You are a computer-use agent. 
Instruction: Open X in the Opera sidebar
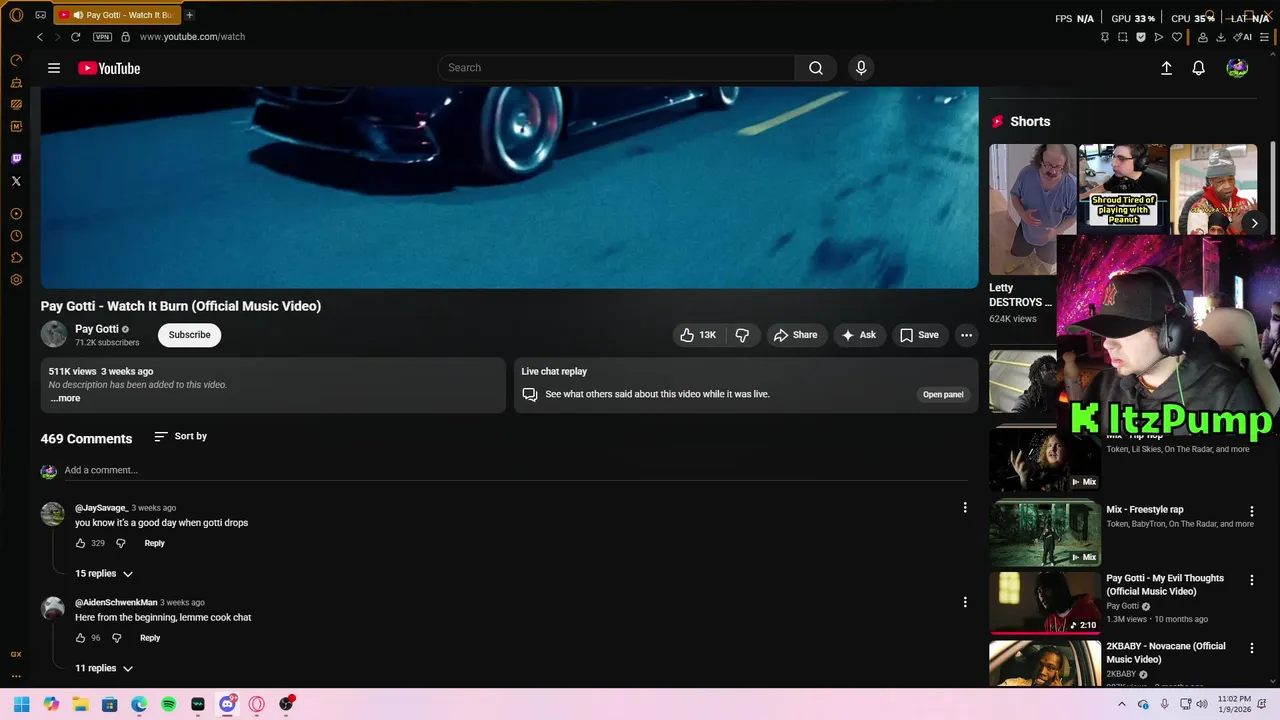coord(16,181)
